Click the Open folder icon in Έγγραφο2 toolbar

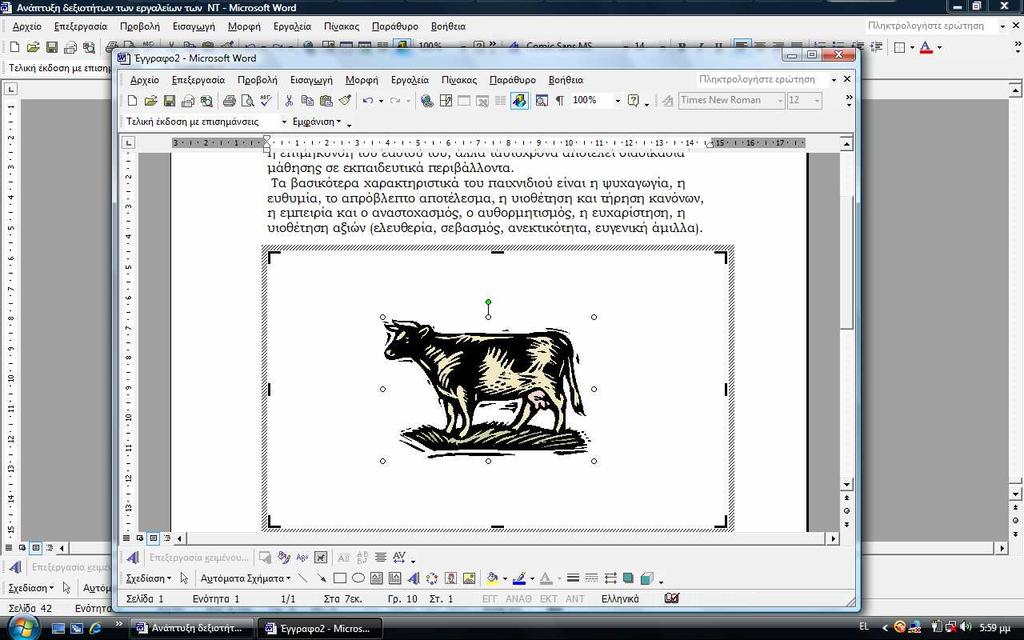[x=151, y=101]
